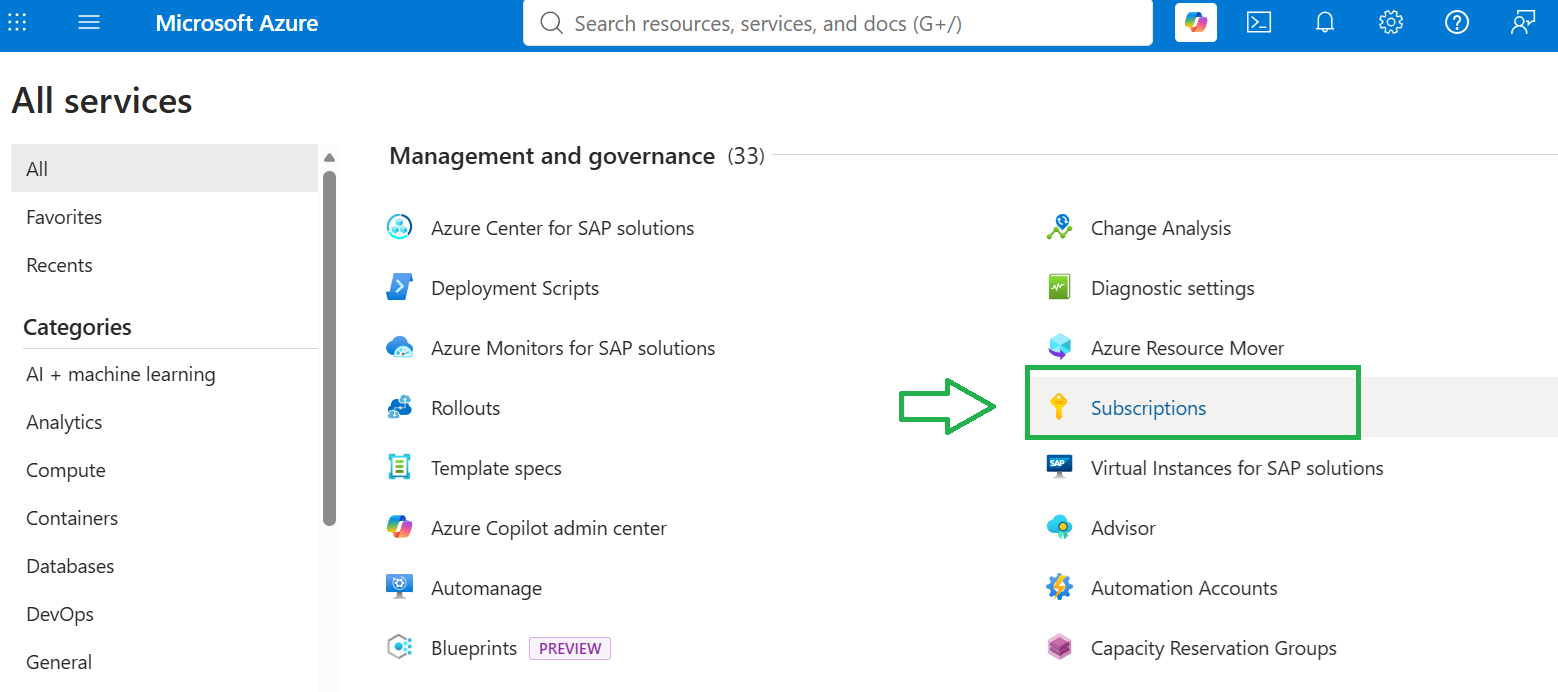Open Azure Monitors for SAP solutions link
The image size is (1558, 692).
click(573, 348)
